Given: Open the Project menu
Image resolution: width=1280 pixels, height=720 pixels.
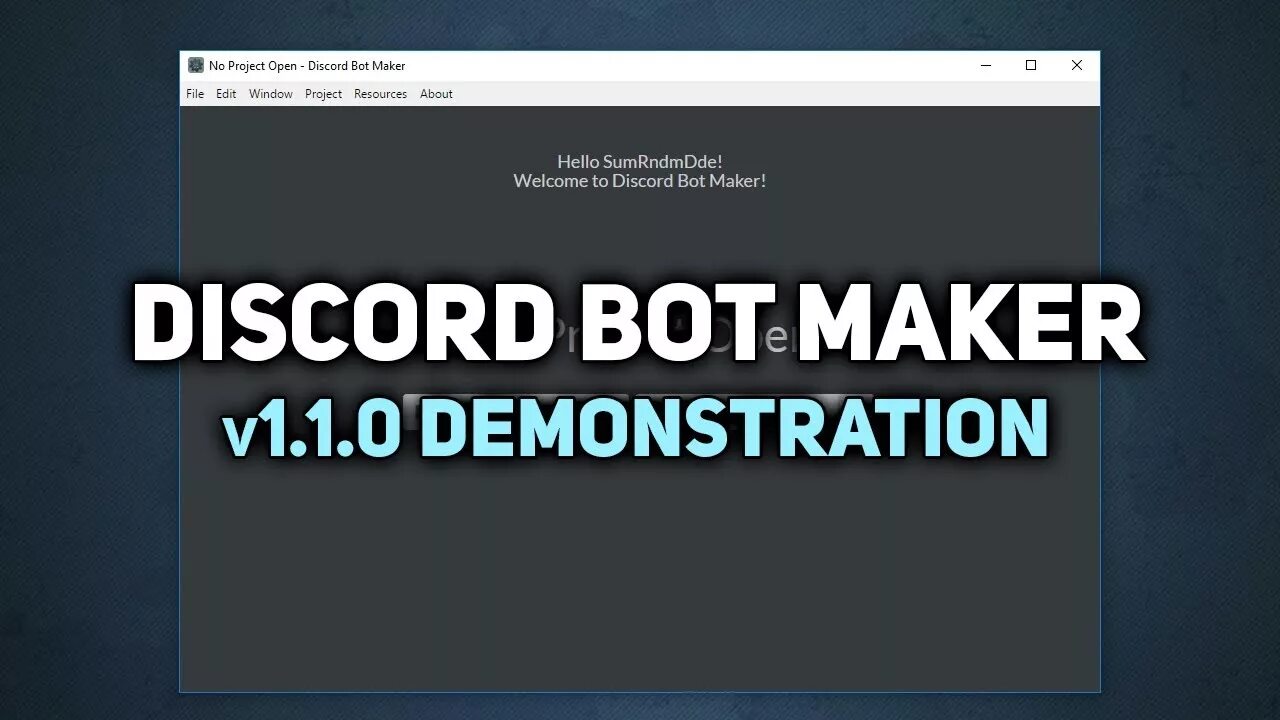Looking at the screenshot, I should click(x=323, y=94).
